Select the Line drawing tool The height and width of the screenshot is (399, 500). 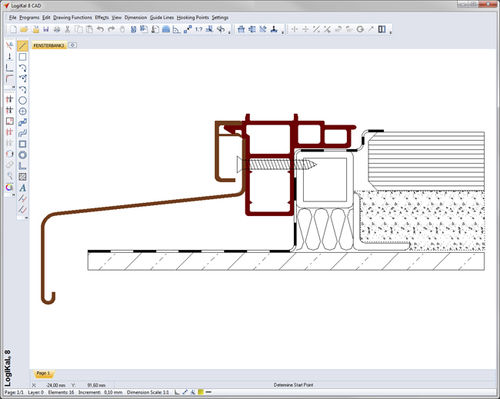22,46
